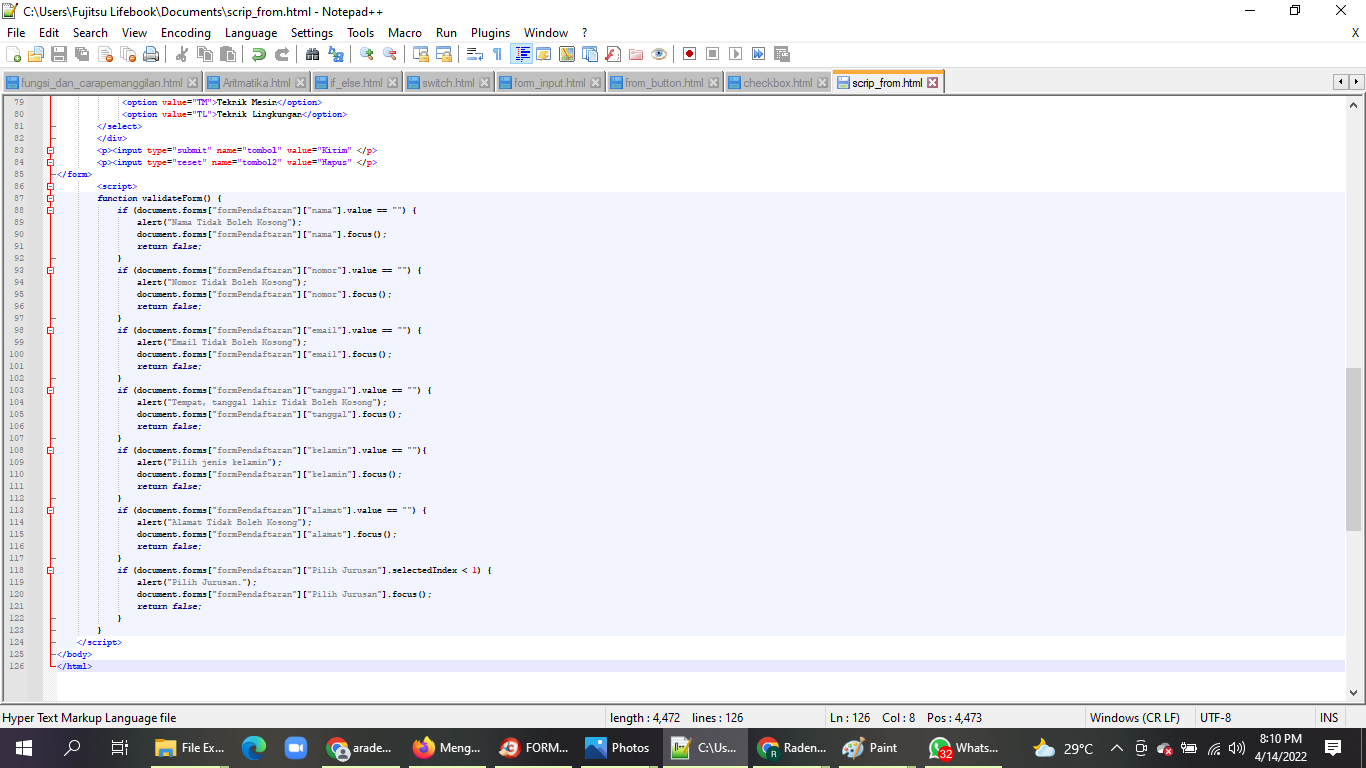The height and width of the screenshot is (768, 1366).
Task: Undo the last edit via toolbar
Action: pyautogui.click(x=259, y=54)
